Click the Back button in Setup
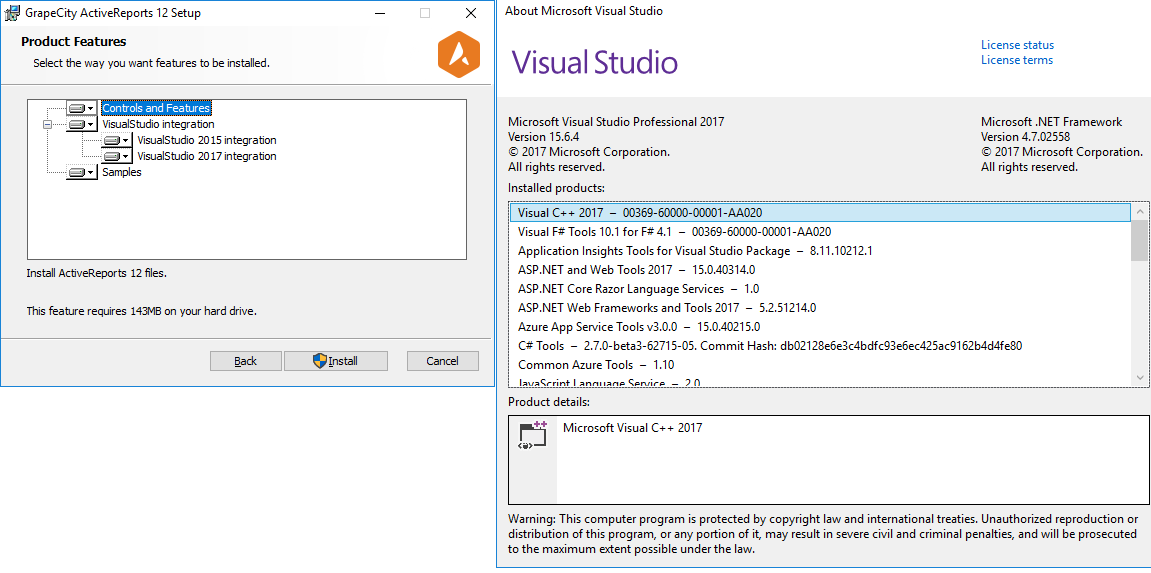The width and height of the screenshot is (1151, 573). click(245, 361)
